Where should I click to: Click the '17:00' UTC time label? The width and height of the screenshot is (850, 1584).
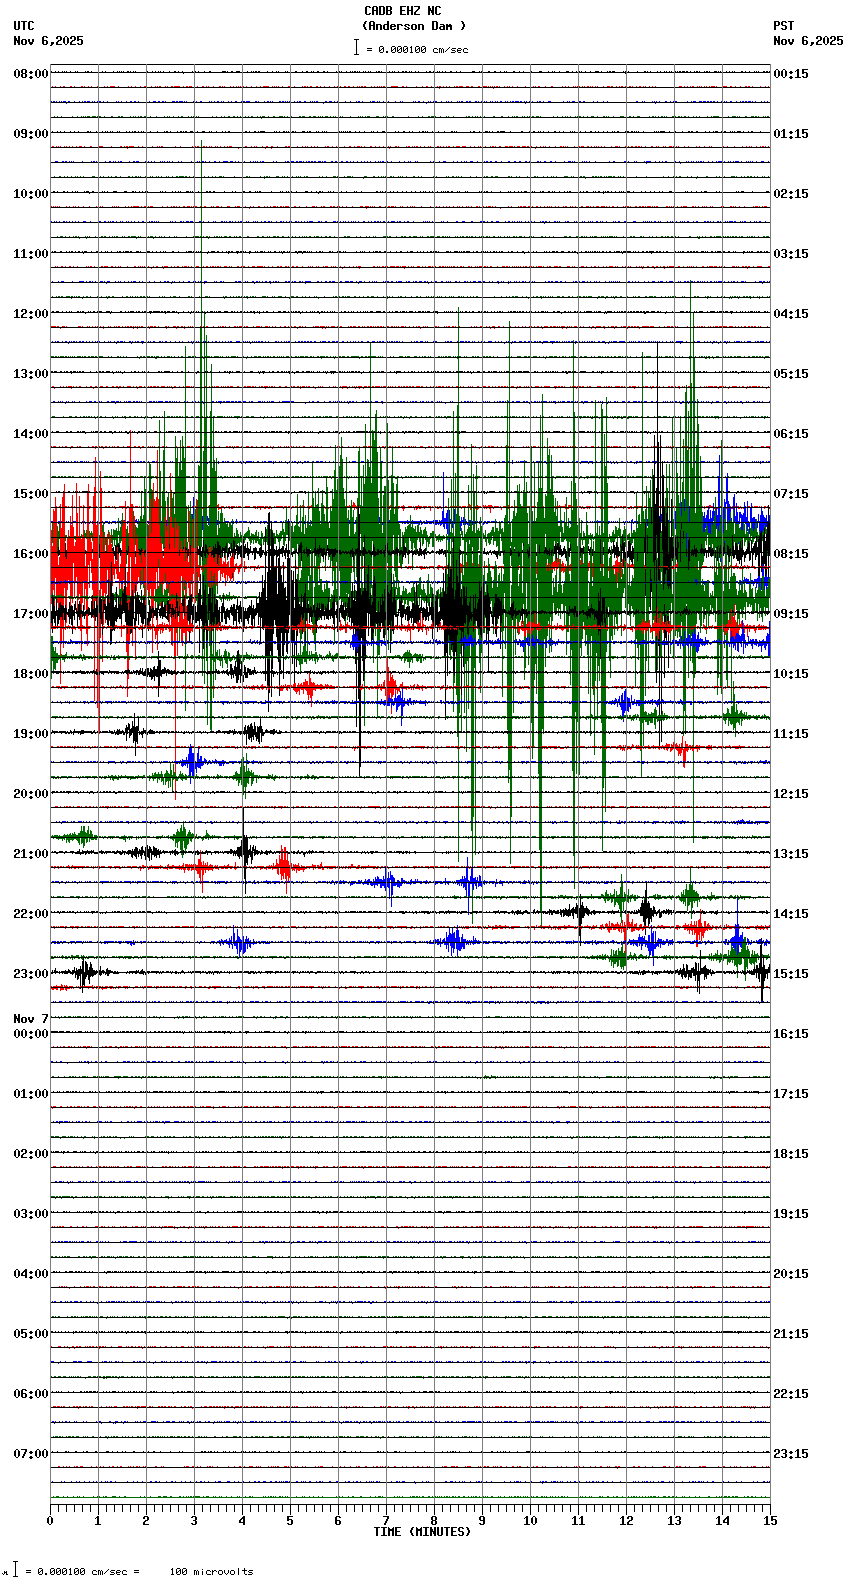(31, 614)
